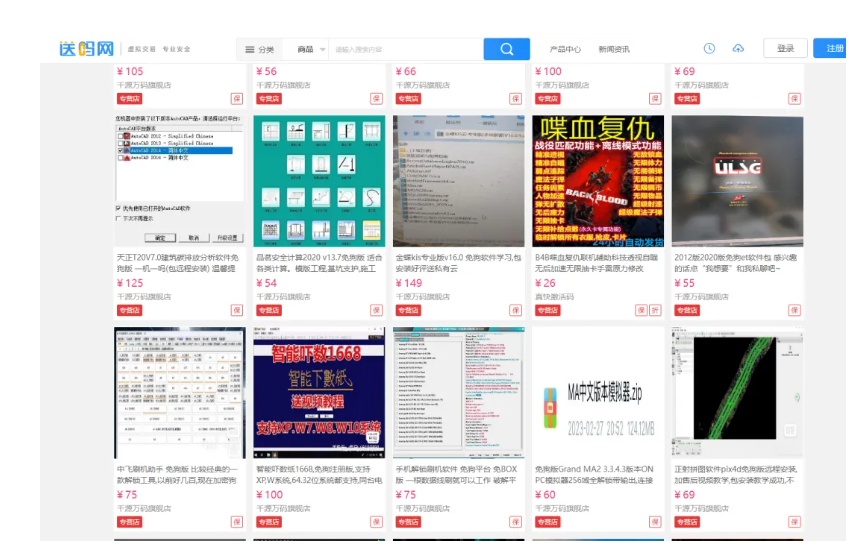Click the 注册 register button
Viewport: 862px width, 559px height.
(831, 48)
